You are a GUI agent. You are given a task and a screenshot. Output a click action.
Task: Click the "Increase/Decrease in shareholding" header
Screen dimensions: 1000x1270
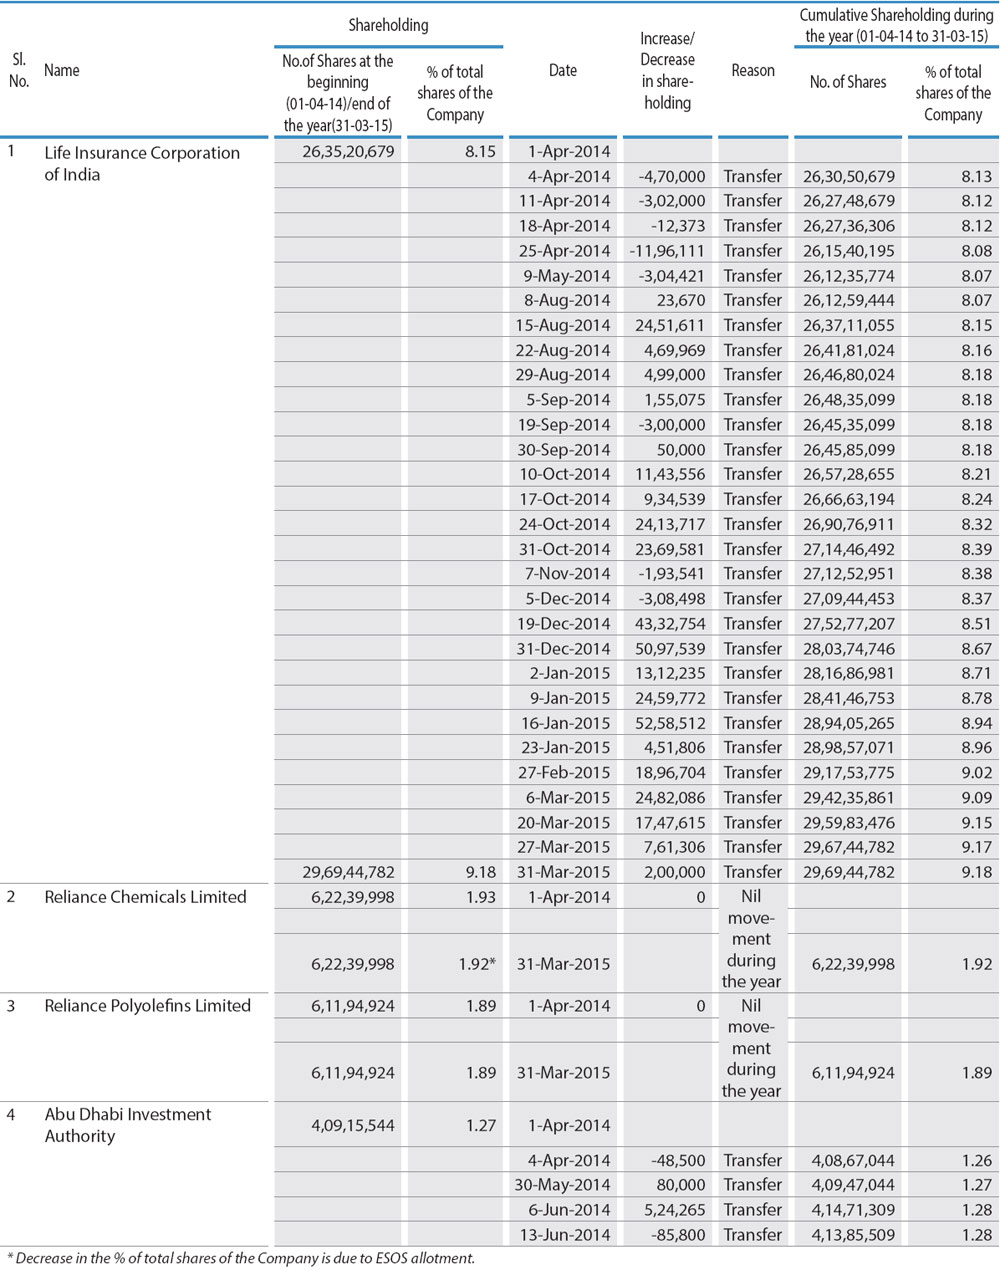coord(667,70)
